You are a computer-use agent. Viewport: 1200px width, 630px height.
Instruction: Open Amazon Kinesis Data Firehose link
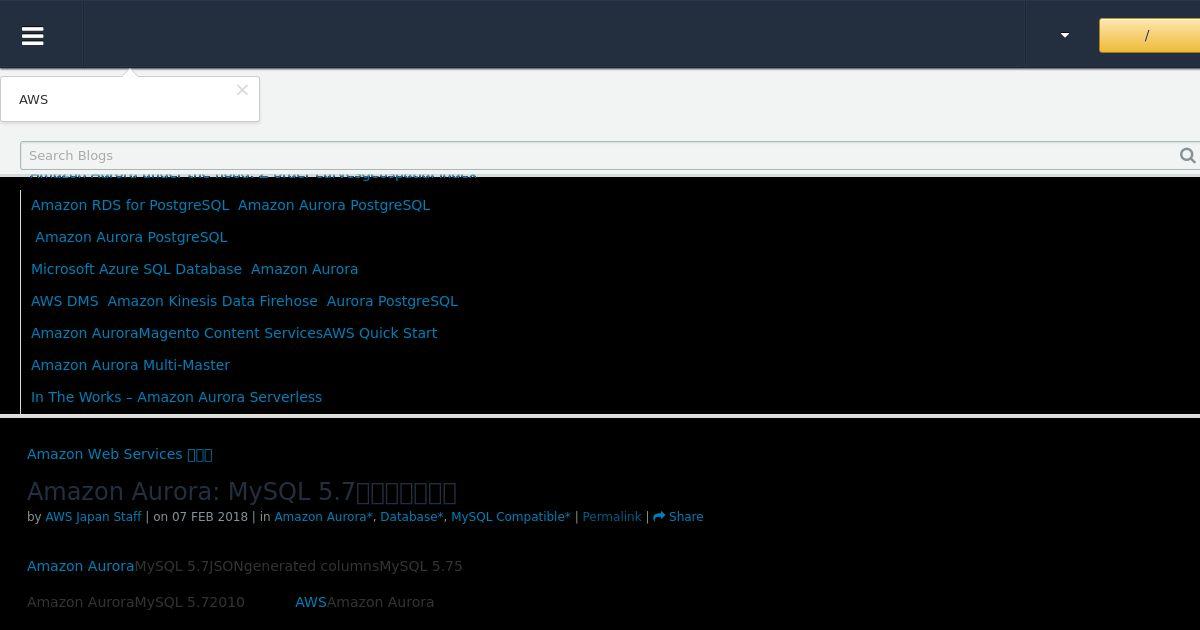click(x=212, y=301)
